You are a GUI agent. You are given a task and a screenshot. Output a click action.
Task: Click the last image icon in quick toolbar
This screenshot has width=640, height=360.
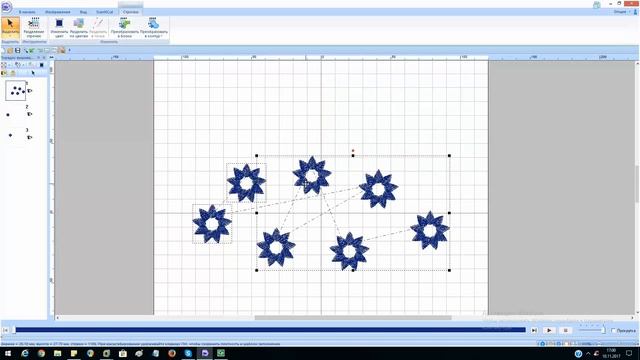click(x=62, y=50)
